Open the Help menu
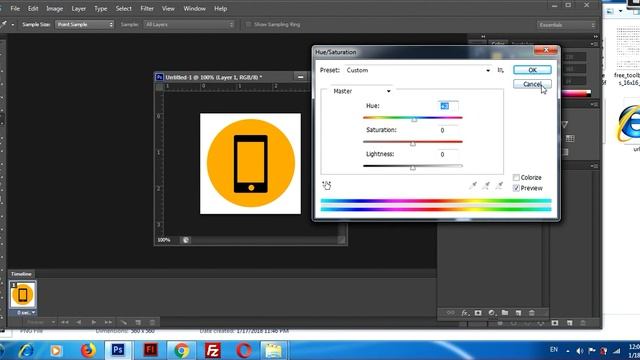This screenshot has width=640, height=360. [220, 9]
